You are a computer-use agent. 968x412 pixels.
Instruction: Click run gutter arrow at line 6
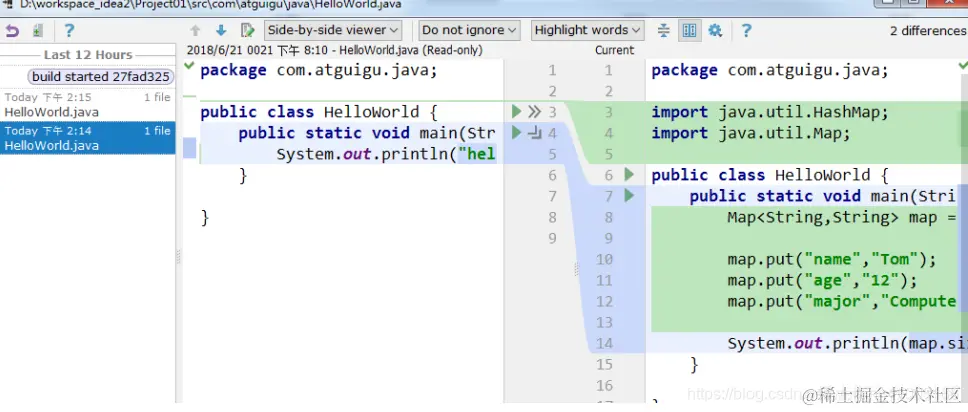click(629, 175)
